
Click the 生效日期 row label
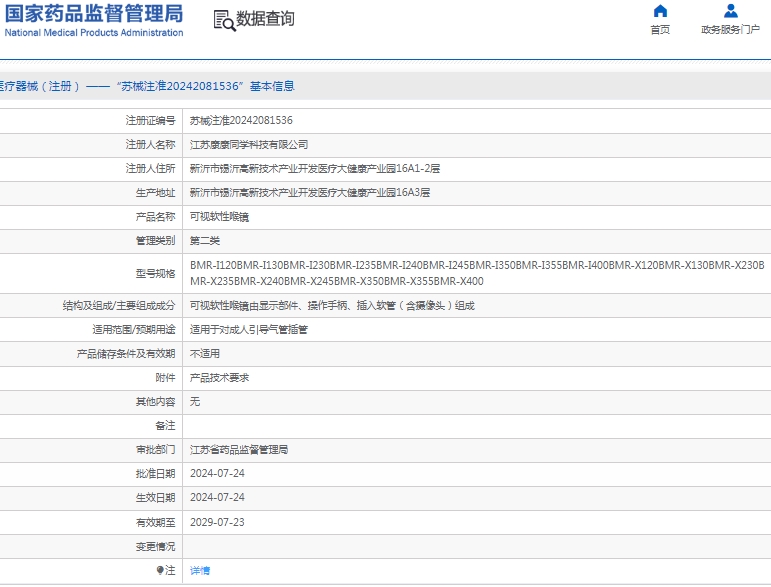coord(155,498)
